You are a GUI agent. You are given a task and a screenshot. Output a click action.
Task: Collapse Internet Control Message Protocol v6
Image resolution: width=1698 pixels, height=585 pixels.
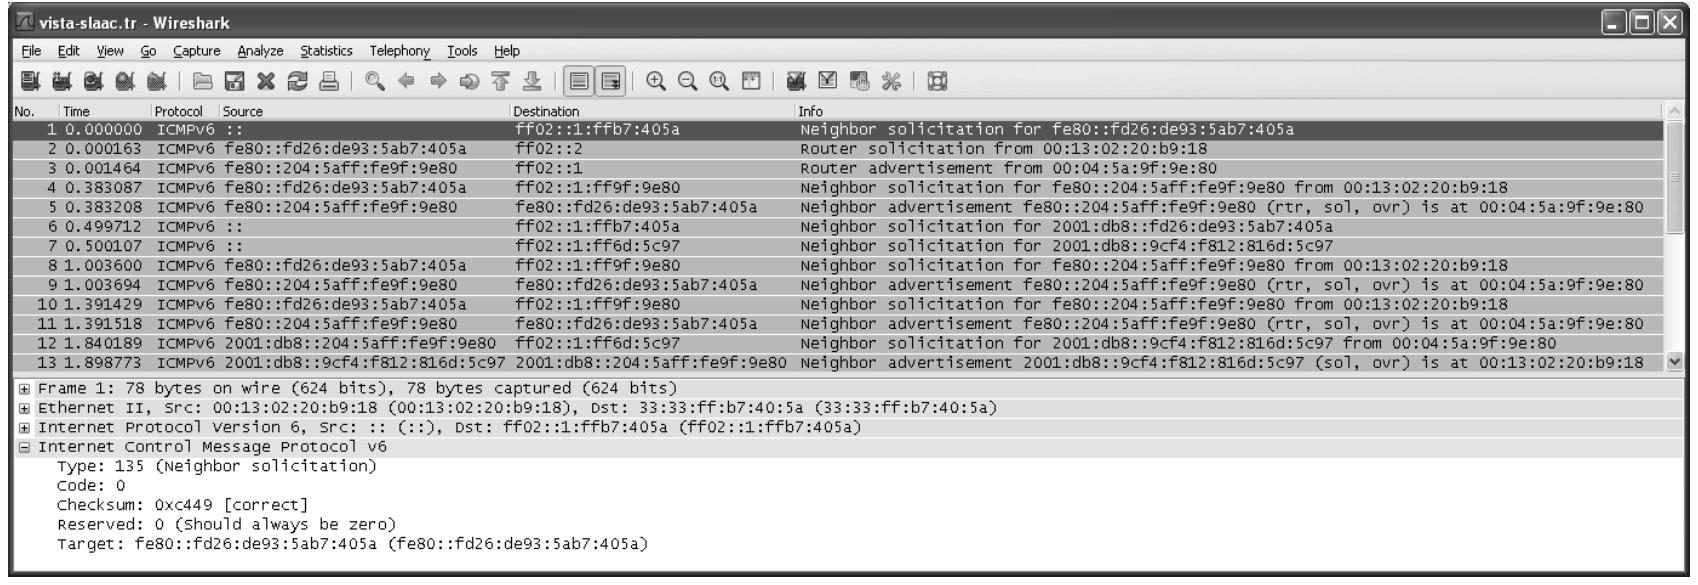click(24, 447)
